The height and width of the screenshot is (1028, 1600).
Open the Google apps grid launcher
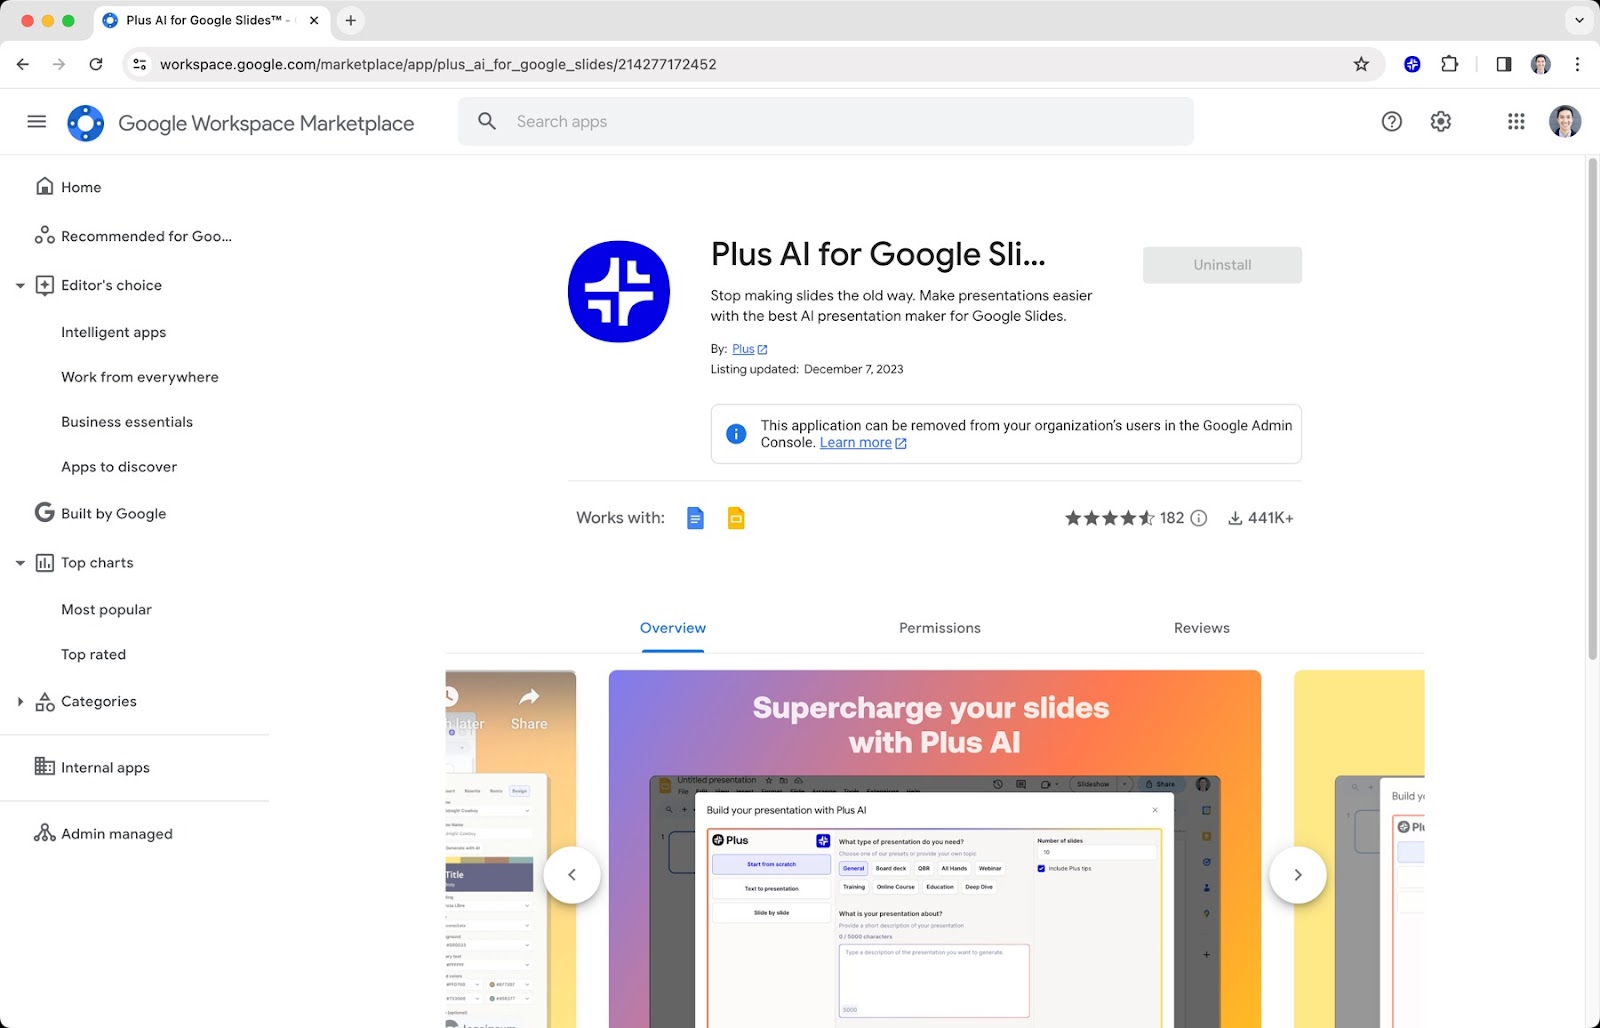tap(1516, 121)
